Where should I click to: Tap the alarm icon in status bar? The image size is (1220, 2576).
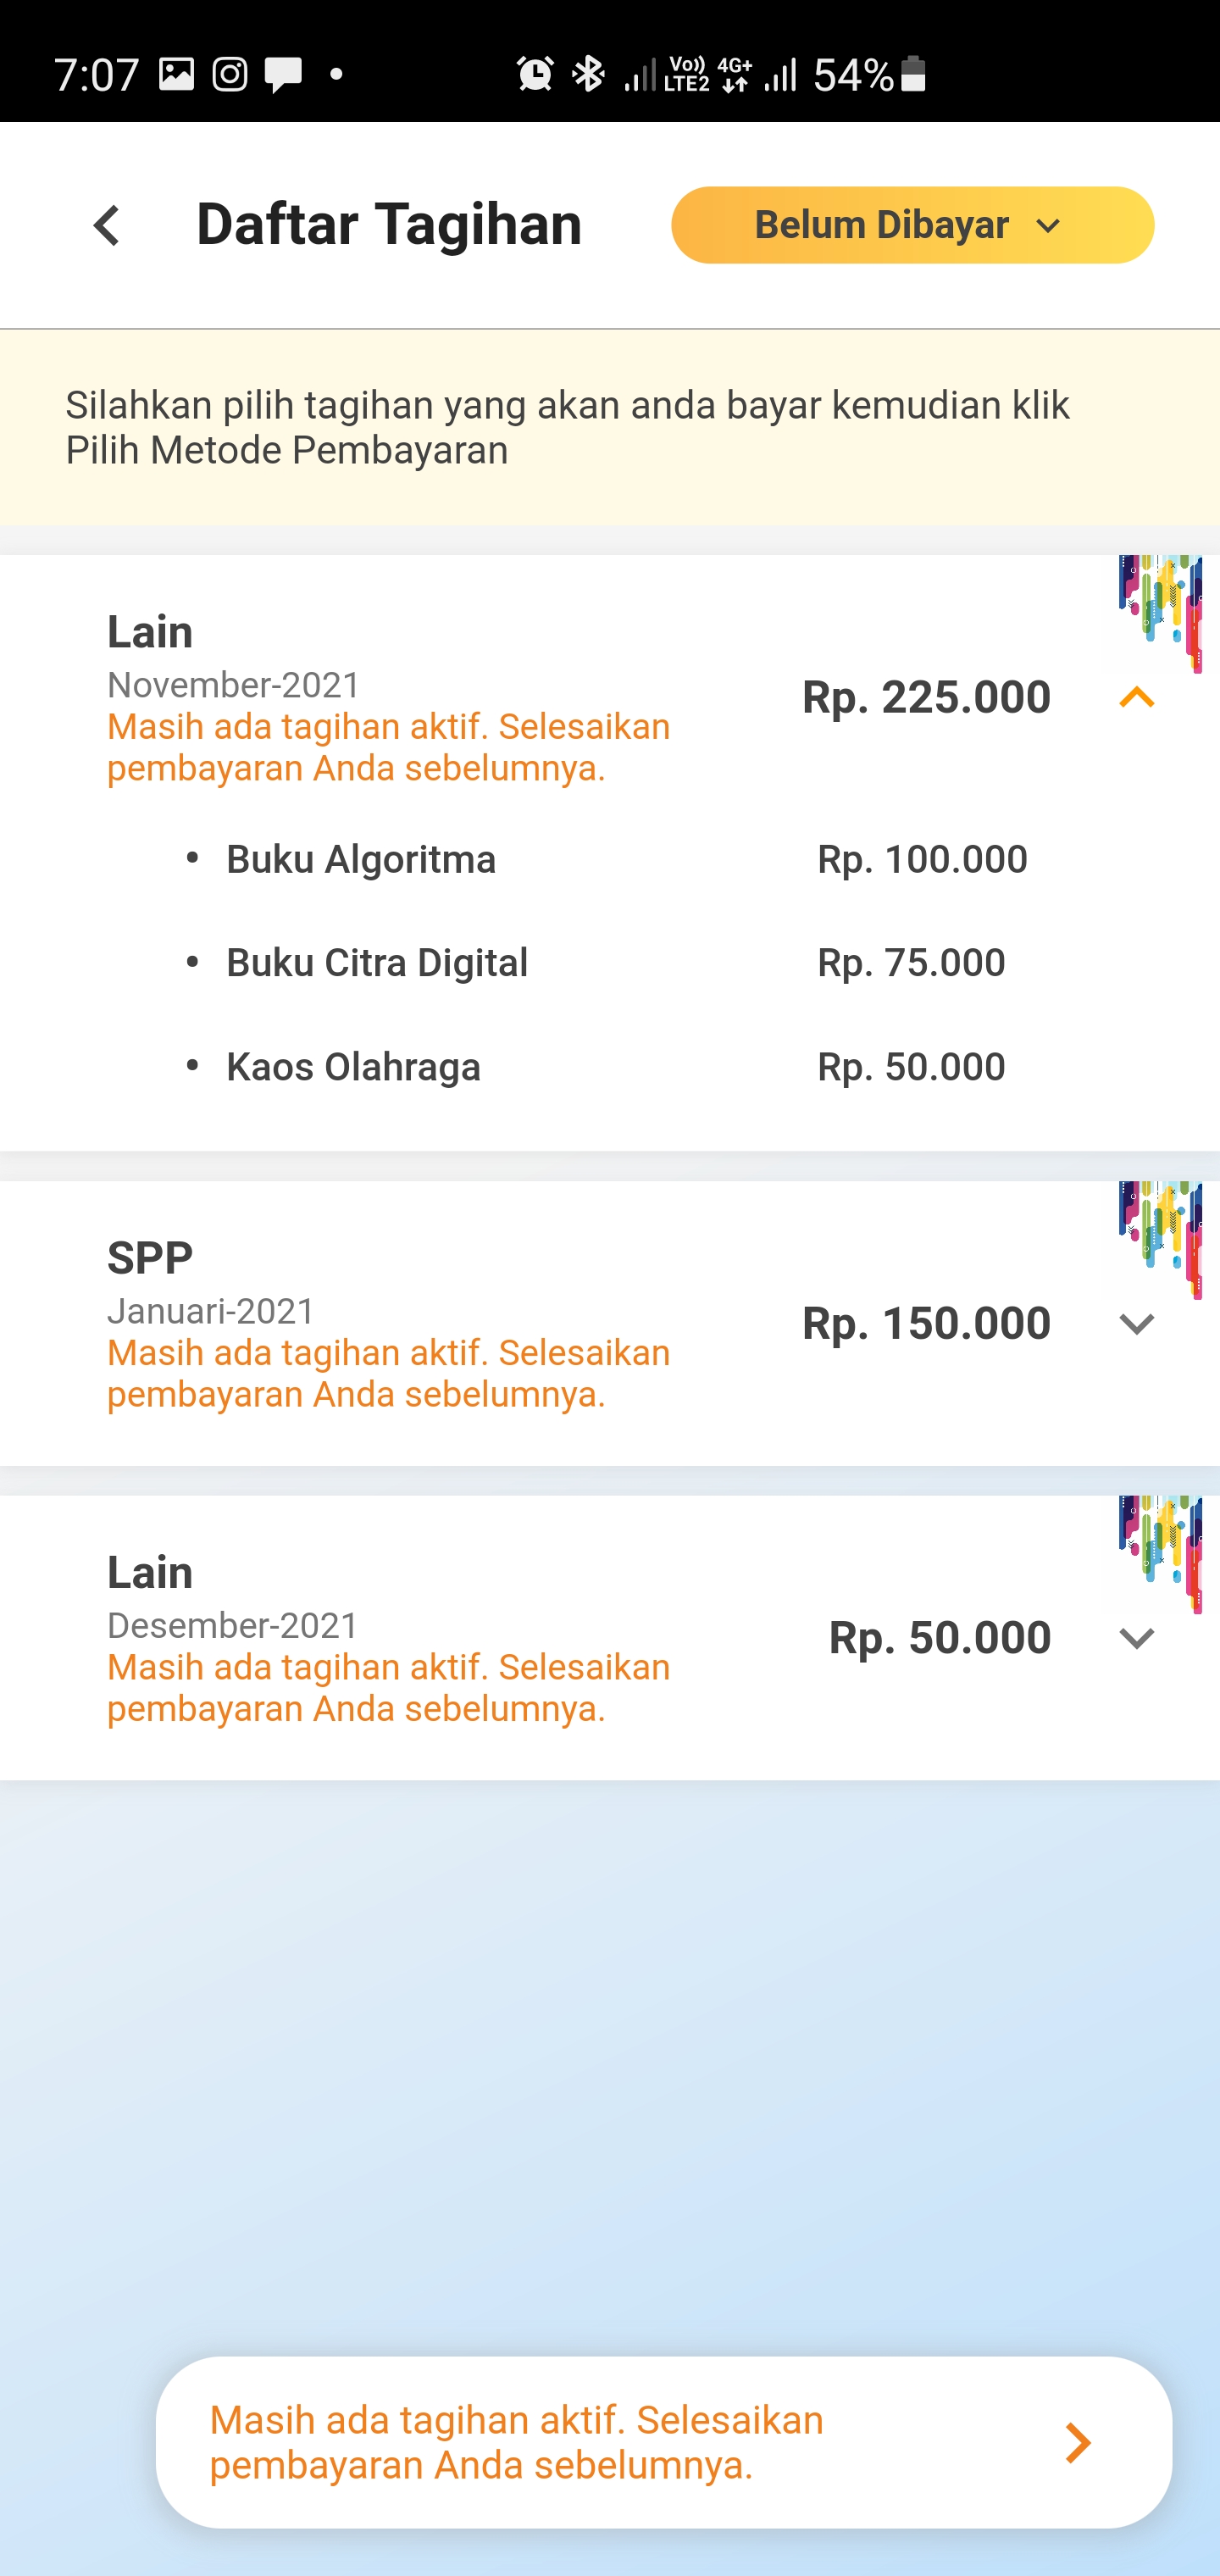[535, 74]
